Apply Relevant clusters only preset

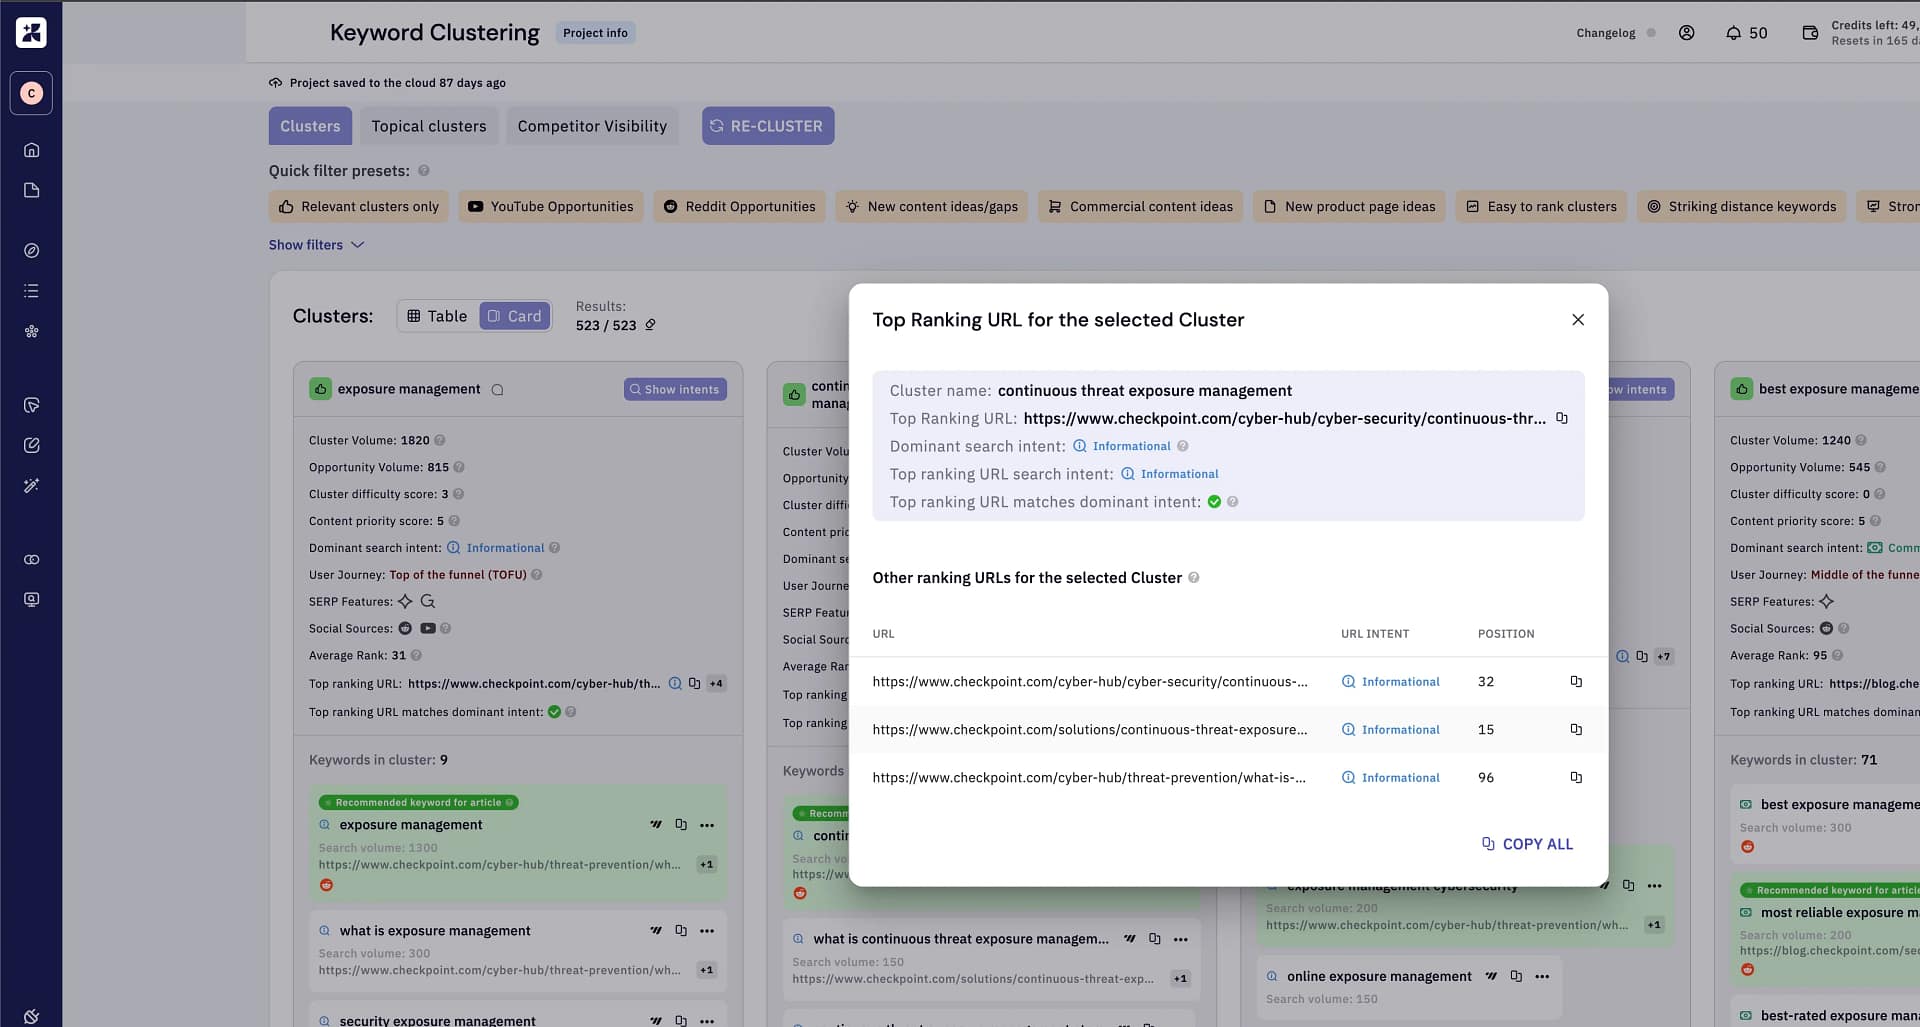359,207
